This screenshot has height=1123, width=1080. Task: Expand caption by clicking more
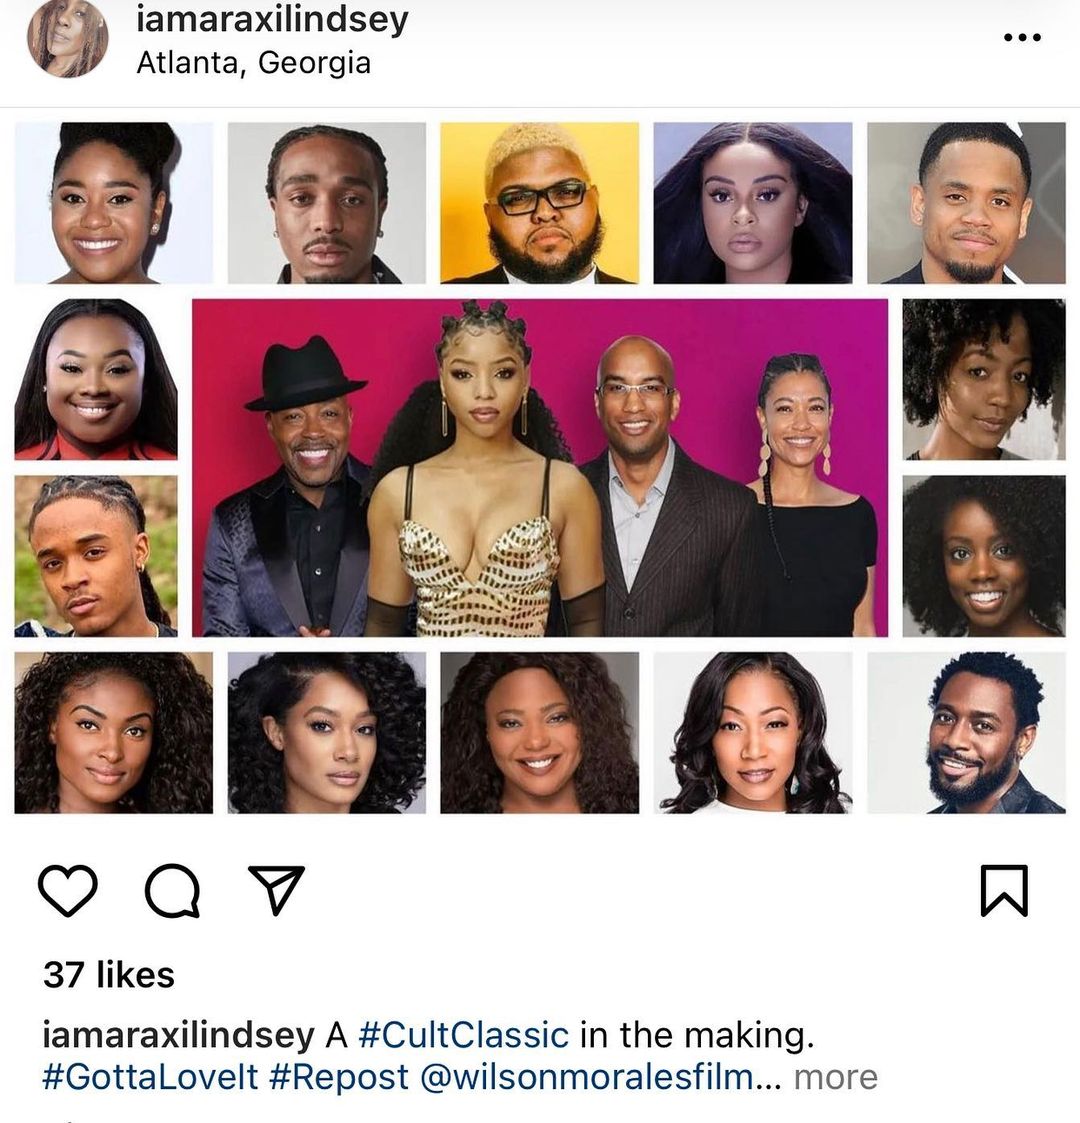coord(836,1077)
